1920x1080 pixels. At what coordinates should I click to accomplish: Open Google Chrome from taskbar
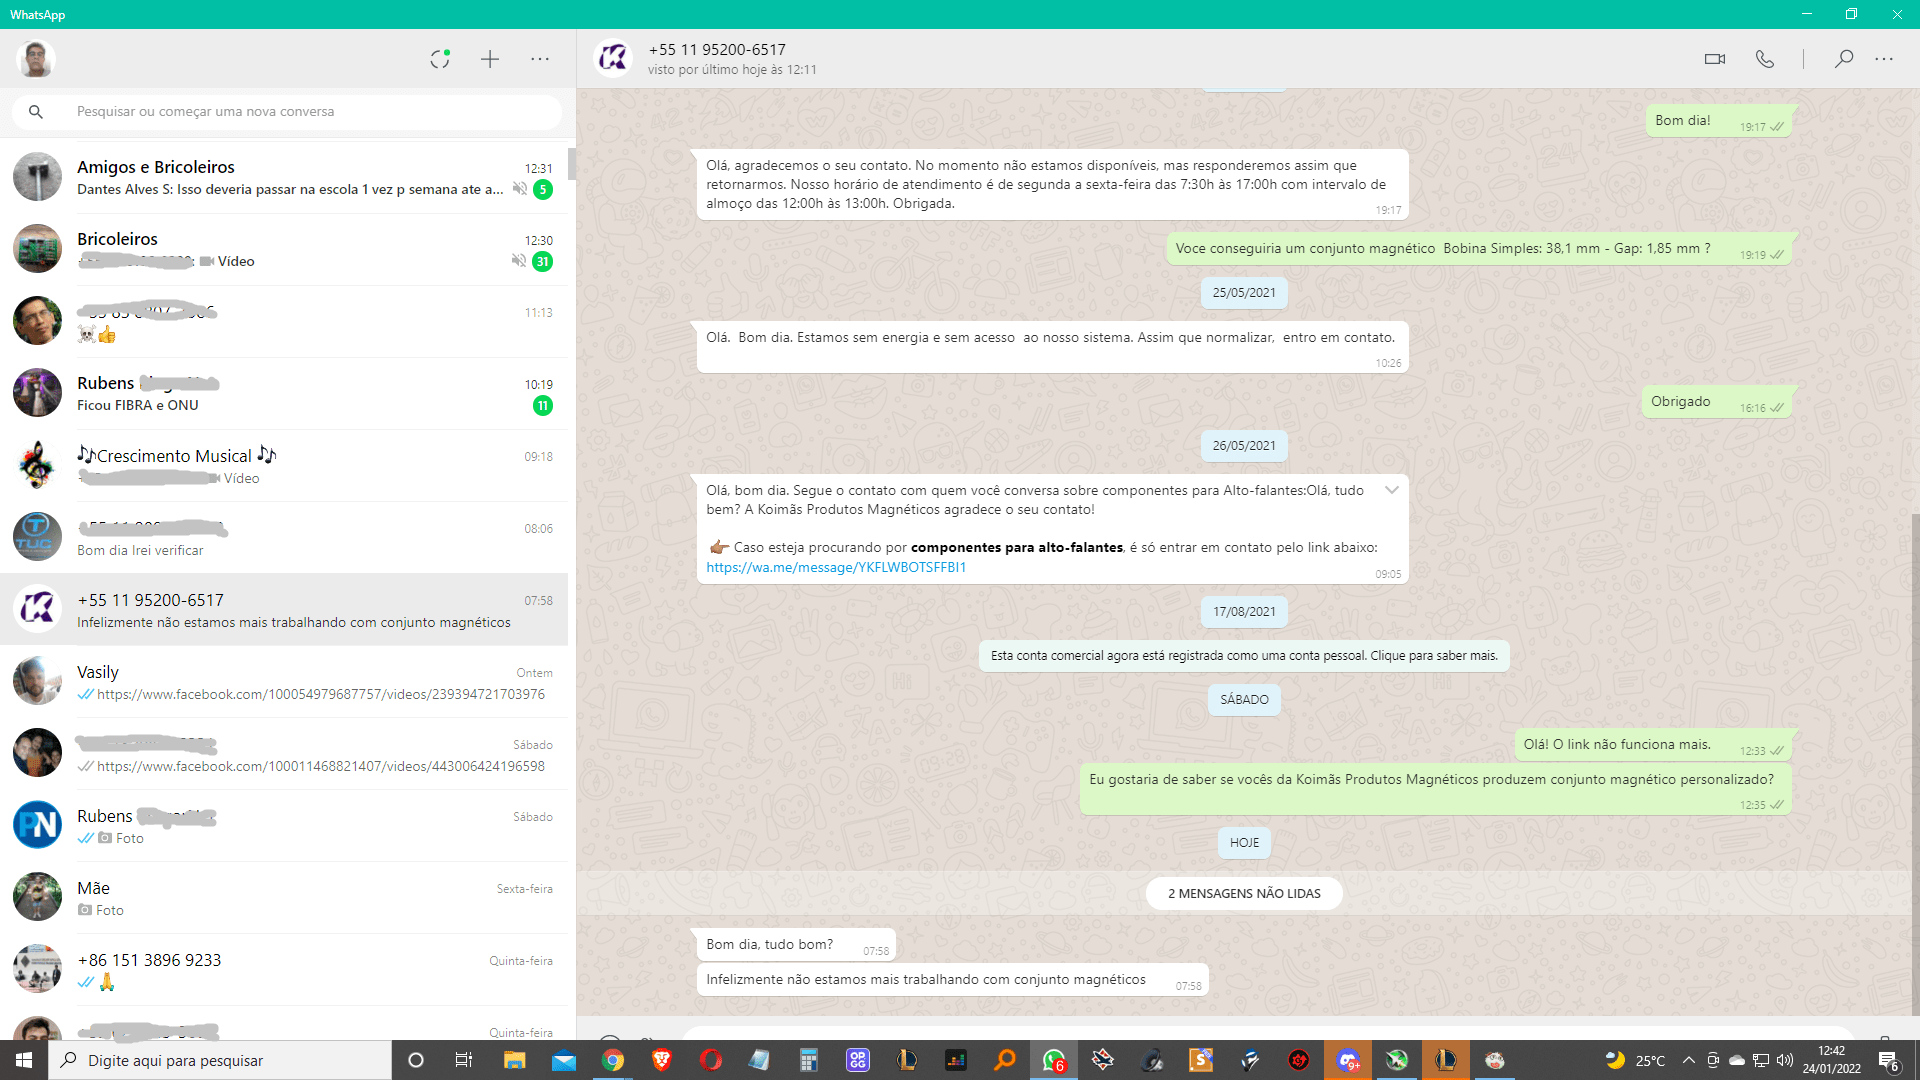[613, 1060]
